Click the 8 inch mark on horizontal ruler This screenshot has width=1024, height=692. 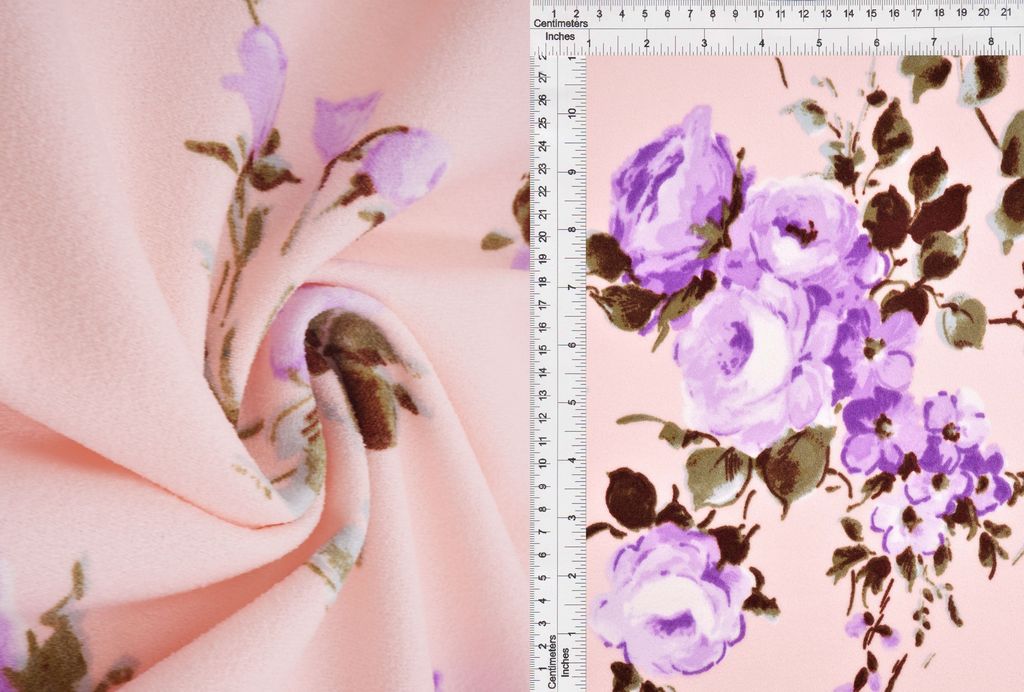991,42
